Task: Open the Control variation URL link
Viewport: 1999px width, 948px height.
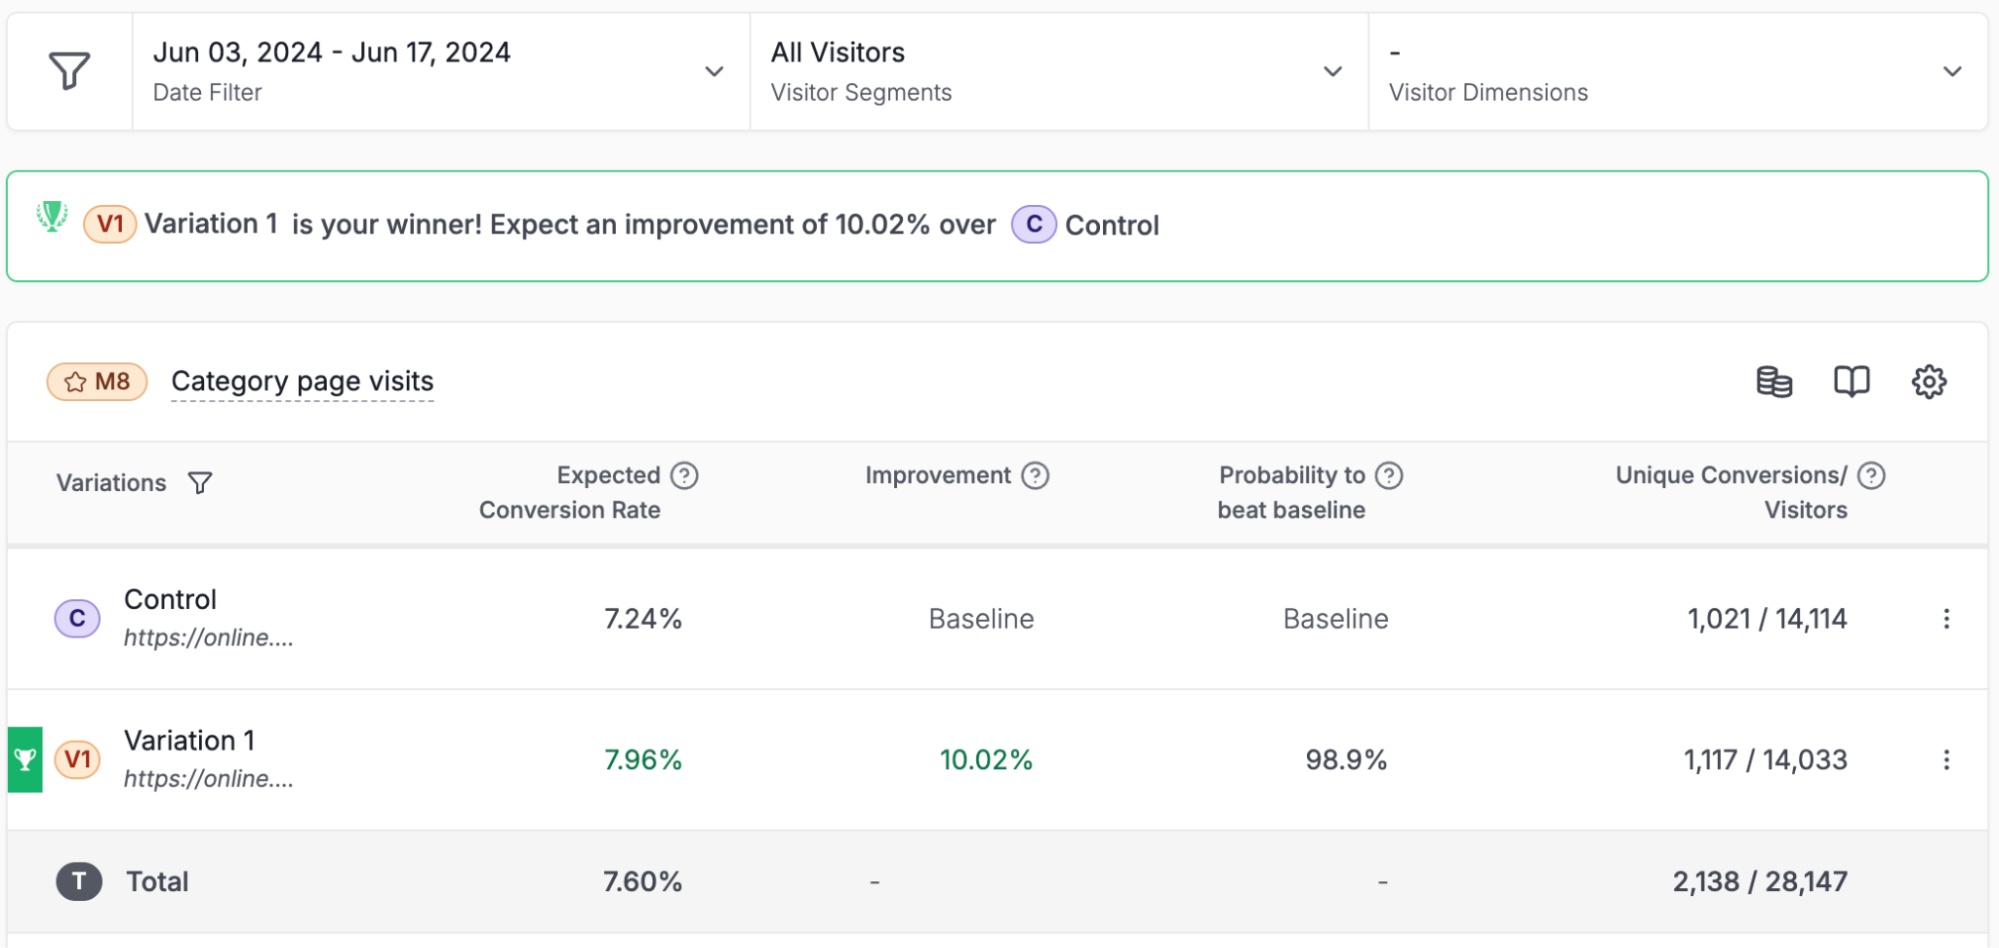Action: [x=208, y=638]
